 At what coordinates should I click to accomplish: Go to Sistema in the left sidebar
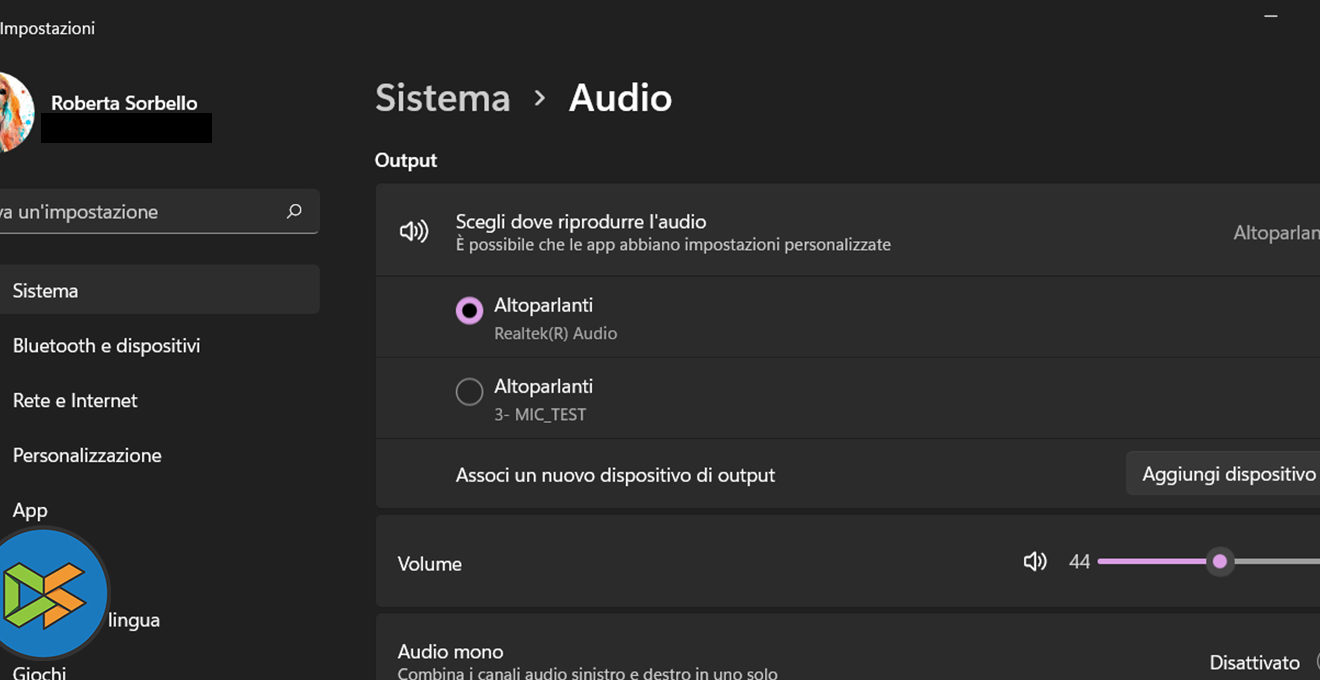pos(45,291)
